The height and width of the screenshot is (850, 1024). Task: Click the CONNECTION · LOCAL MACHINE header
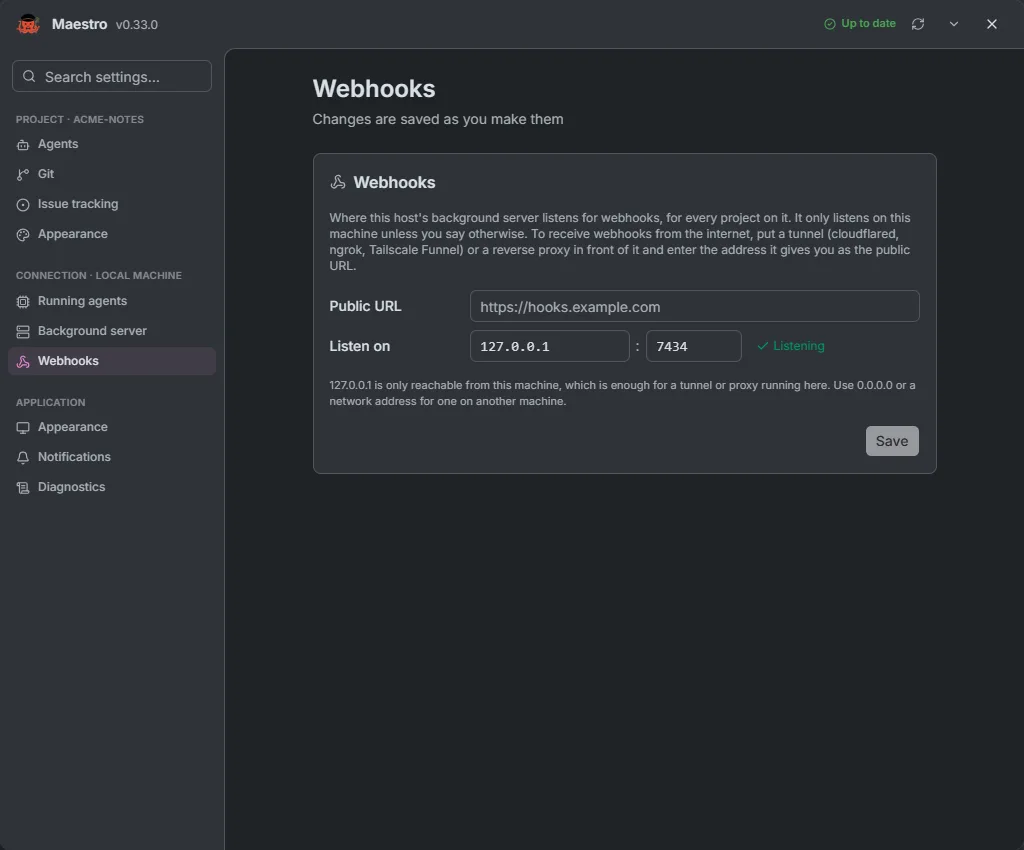[x=99, y=275]
